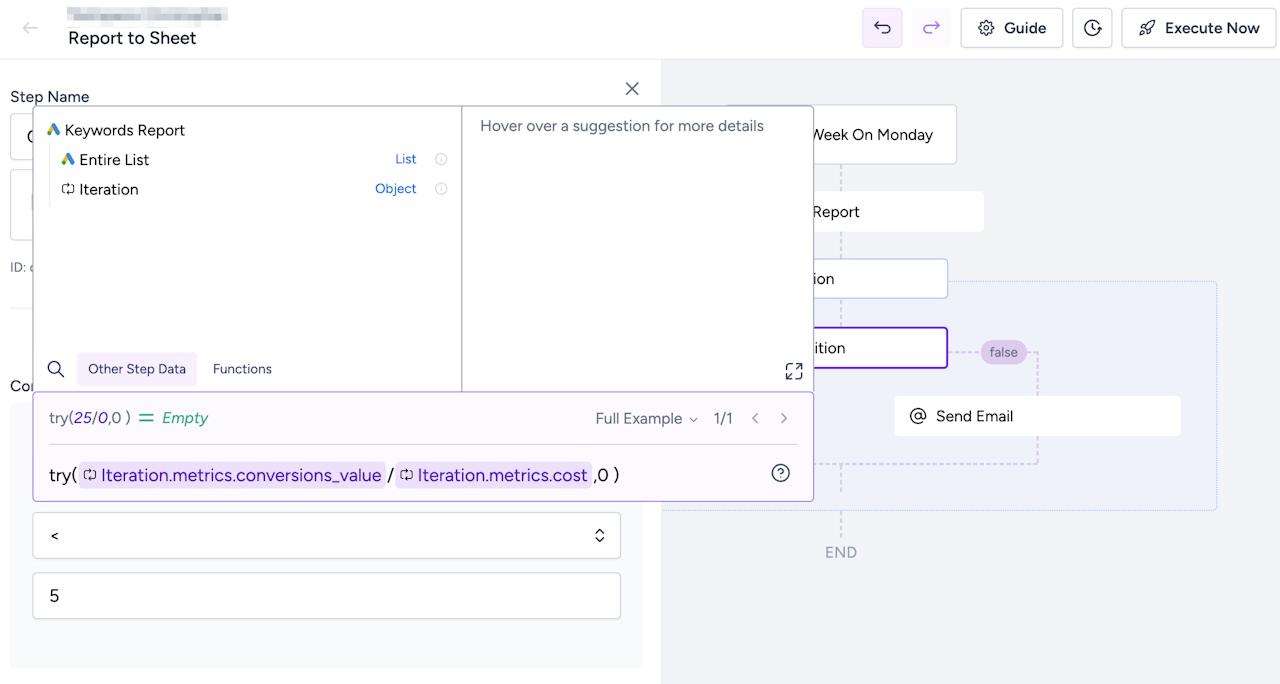The image size is (1280, 684).
Task: Go to next example result
Action: [x=784, y=419]
